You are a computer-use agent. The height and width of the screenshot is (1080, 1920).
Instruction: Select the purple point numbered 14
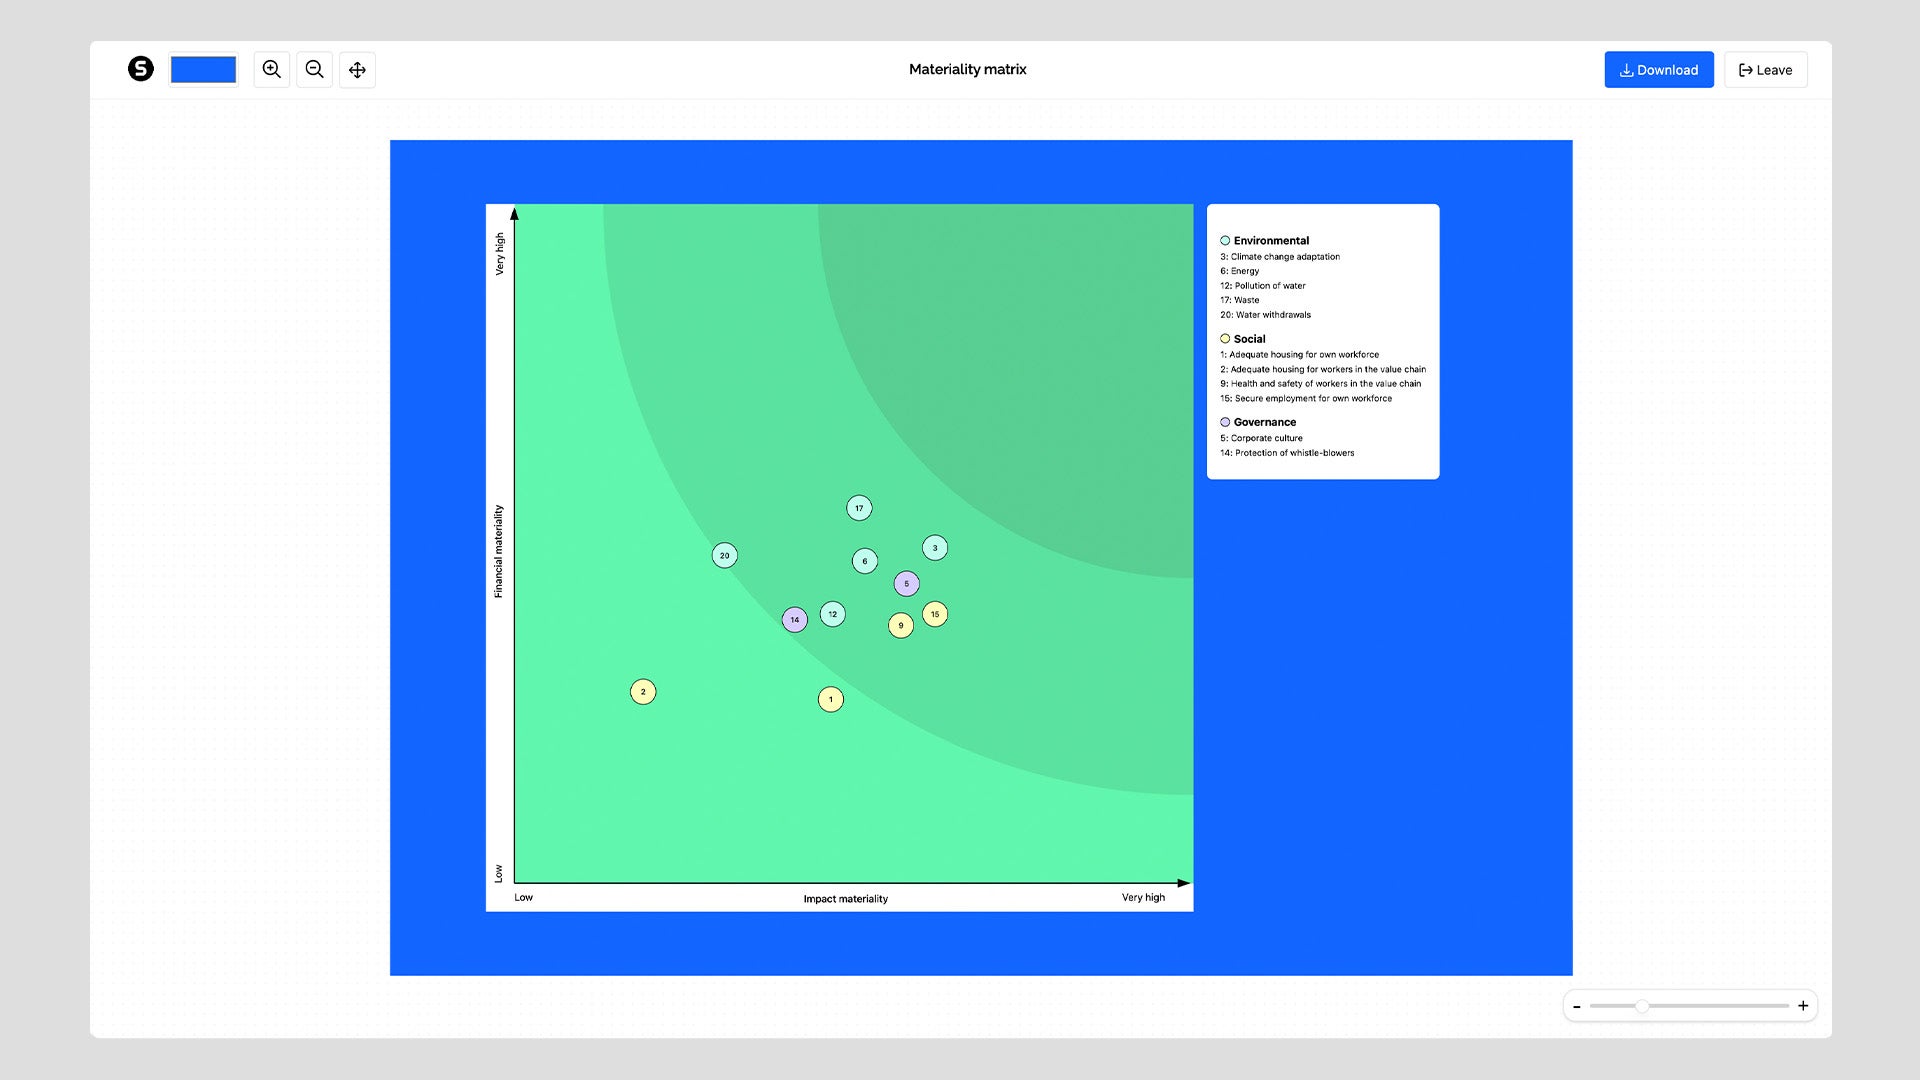[795, 620]
